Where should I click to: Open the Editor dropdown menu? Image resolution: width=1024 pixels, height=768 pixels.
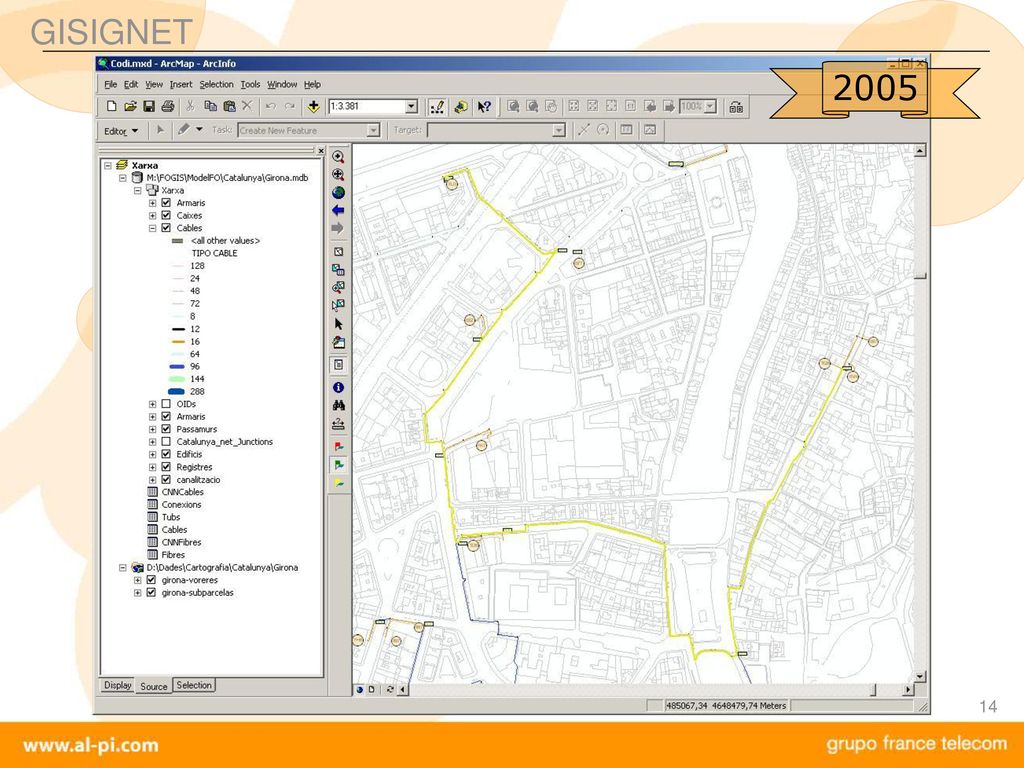click(x=121, y=131)
